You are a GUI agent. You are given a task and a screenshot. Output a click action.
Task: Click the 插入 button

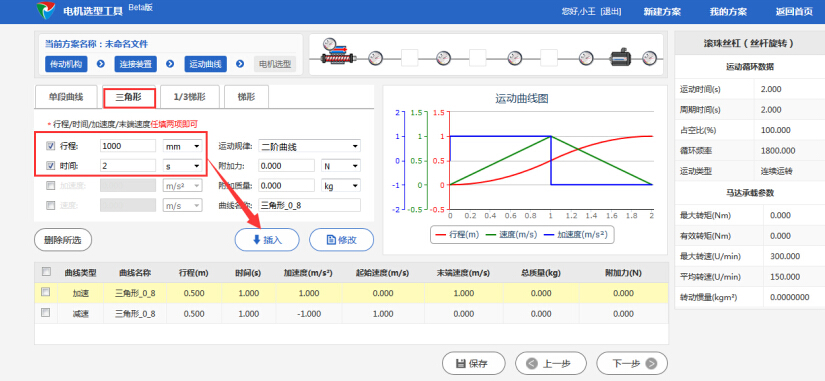[x=267, y=240]
